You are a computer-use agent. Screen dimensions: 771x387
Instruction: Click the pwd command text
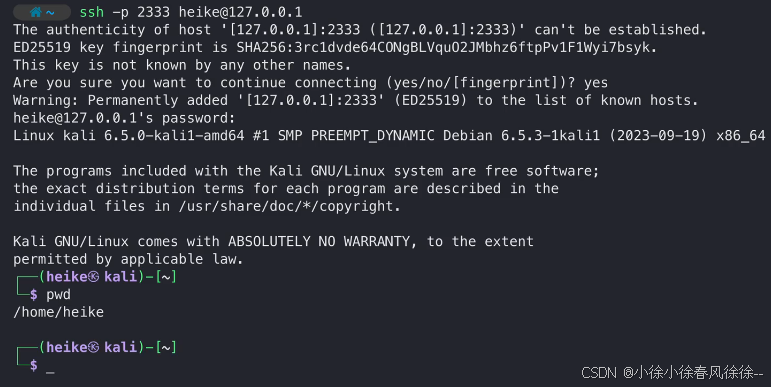coord(59,295)
